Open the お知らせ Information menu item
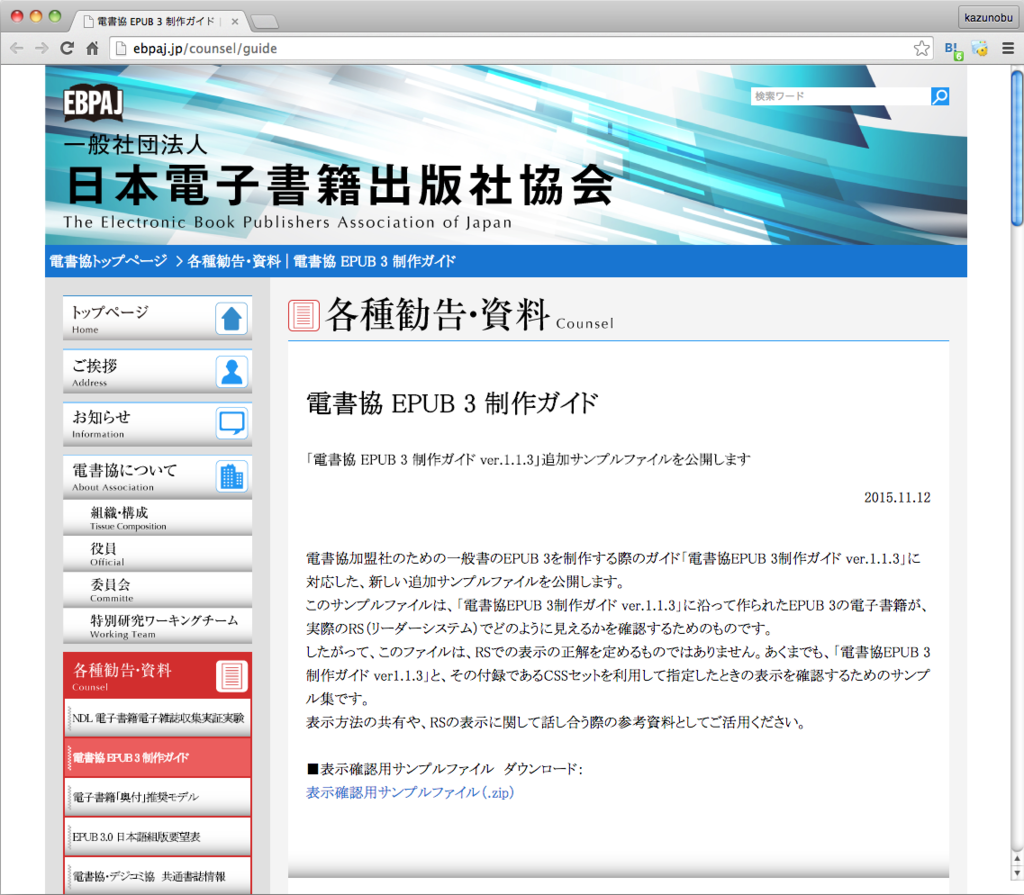Screen dimensions: 1024x895 coord(157,424)
